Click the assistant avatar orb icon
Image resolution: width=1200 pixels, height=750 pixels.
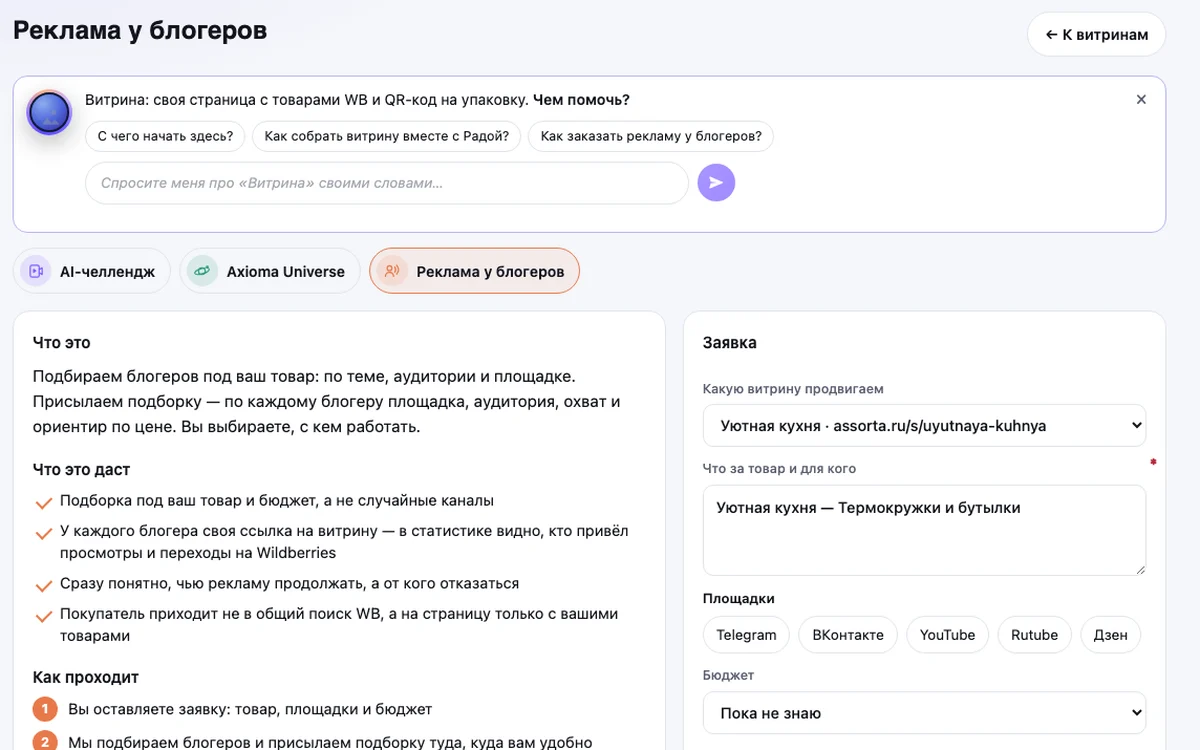pos(49,113)
